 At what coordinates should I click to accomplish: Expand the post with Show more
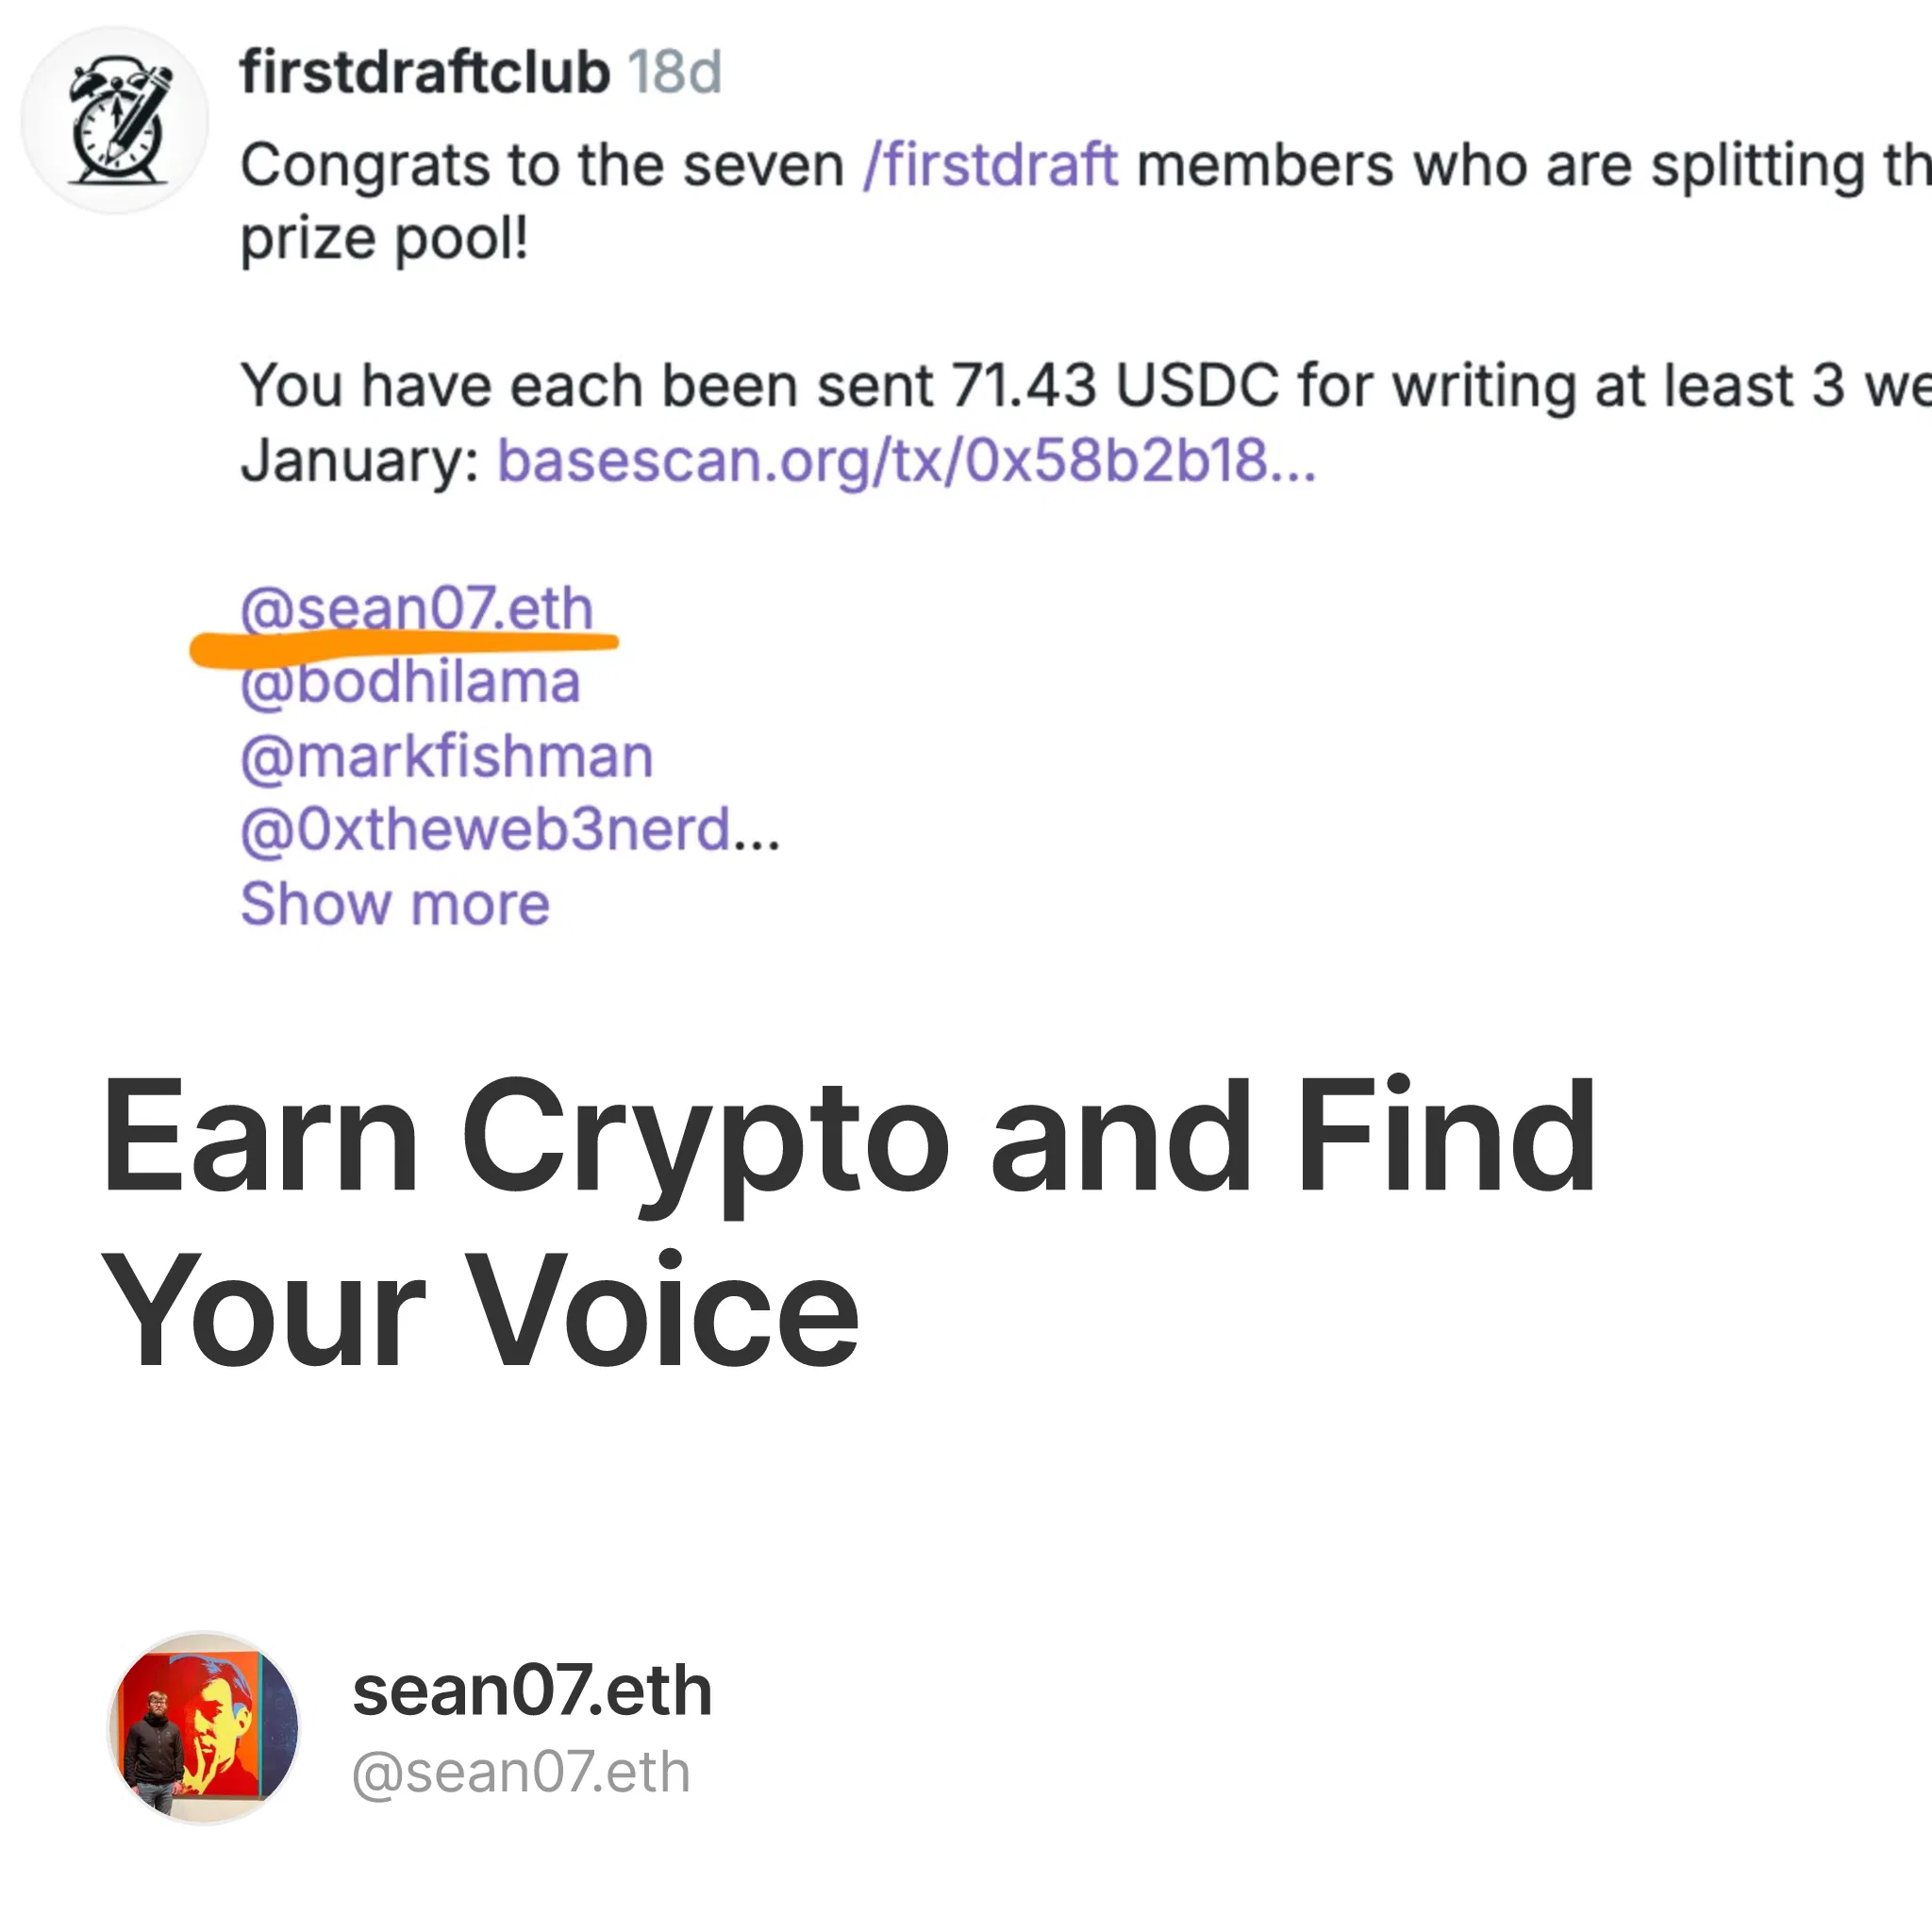395,904
